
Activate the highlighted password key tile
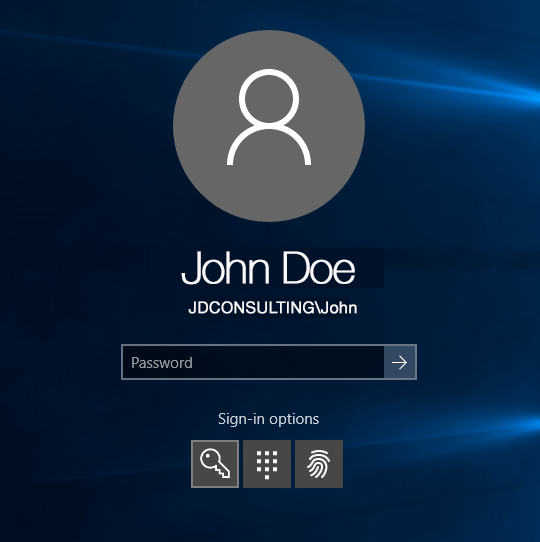coord(215,464)
